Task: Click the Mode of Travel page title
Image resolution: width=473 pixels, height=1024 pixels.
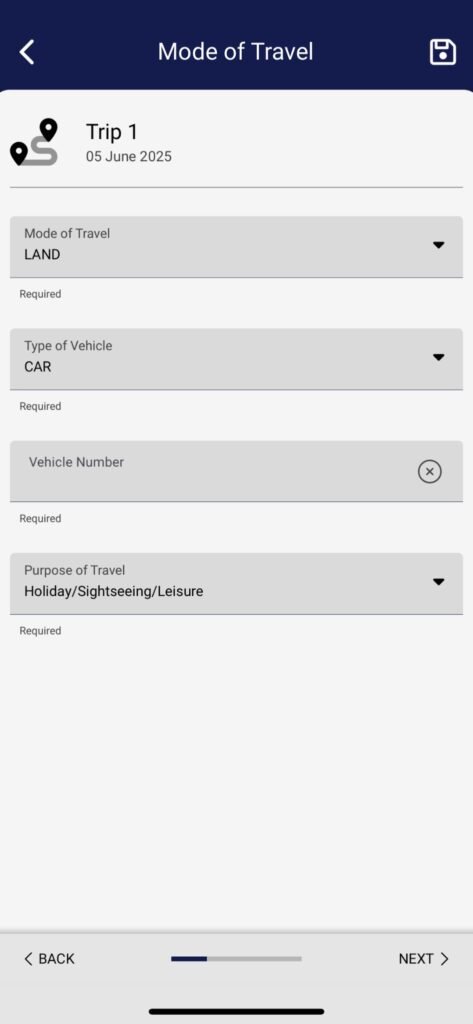Action: pyautogui.click(x=235, y=52)
